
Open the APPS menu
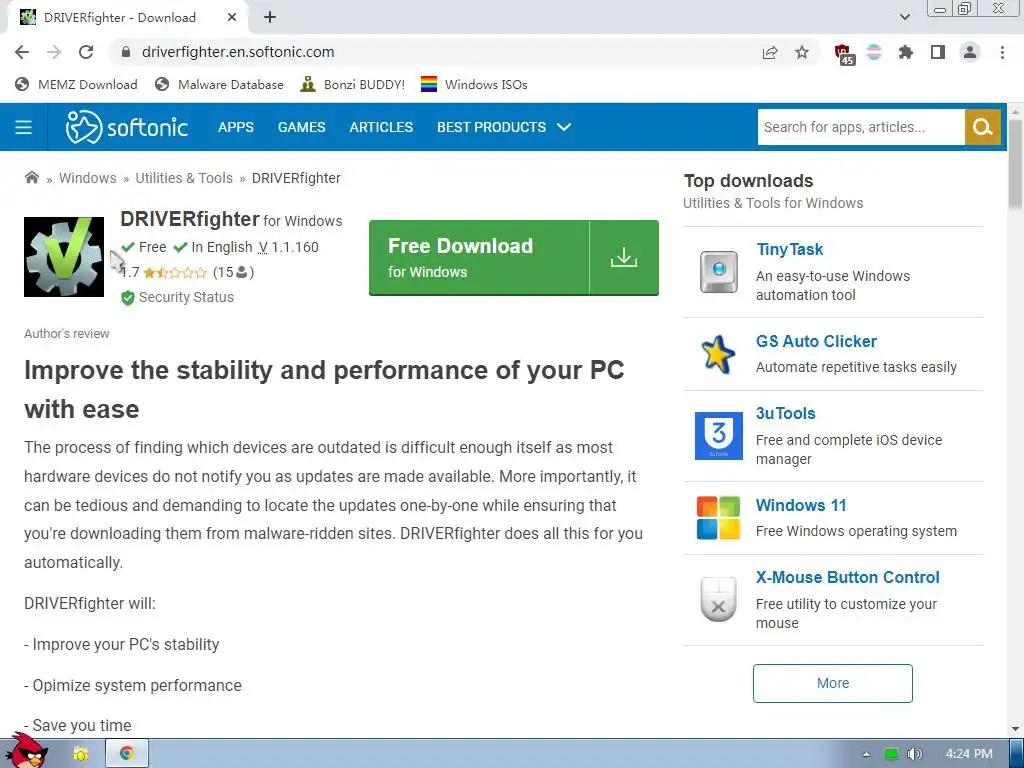tap(236, 127)
